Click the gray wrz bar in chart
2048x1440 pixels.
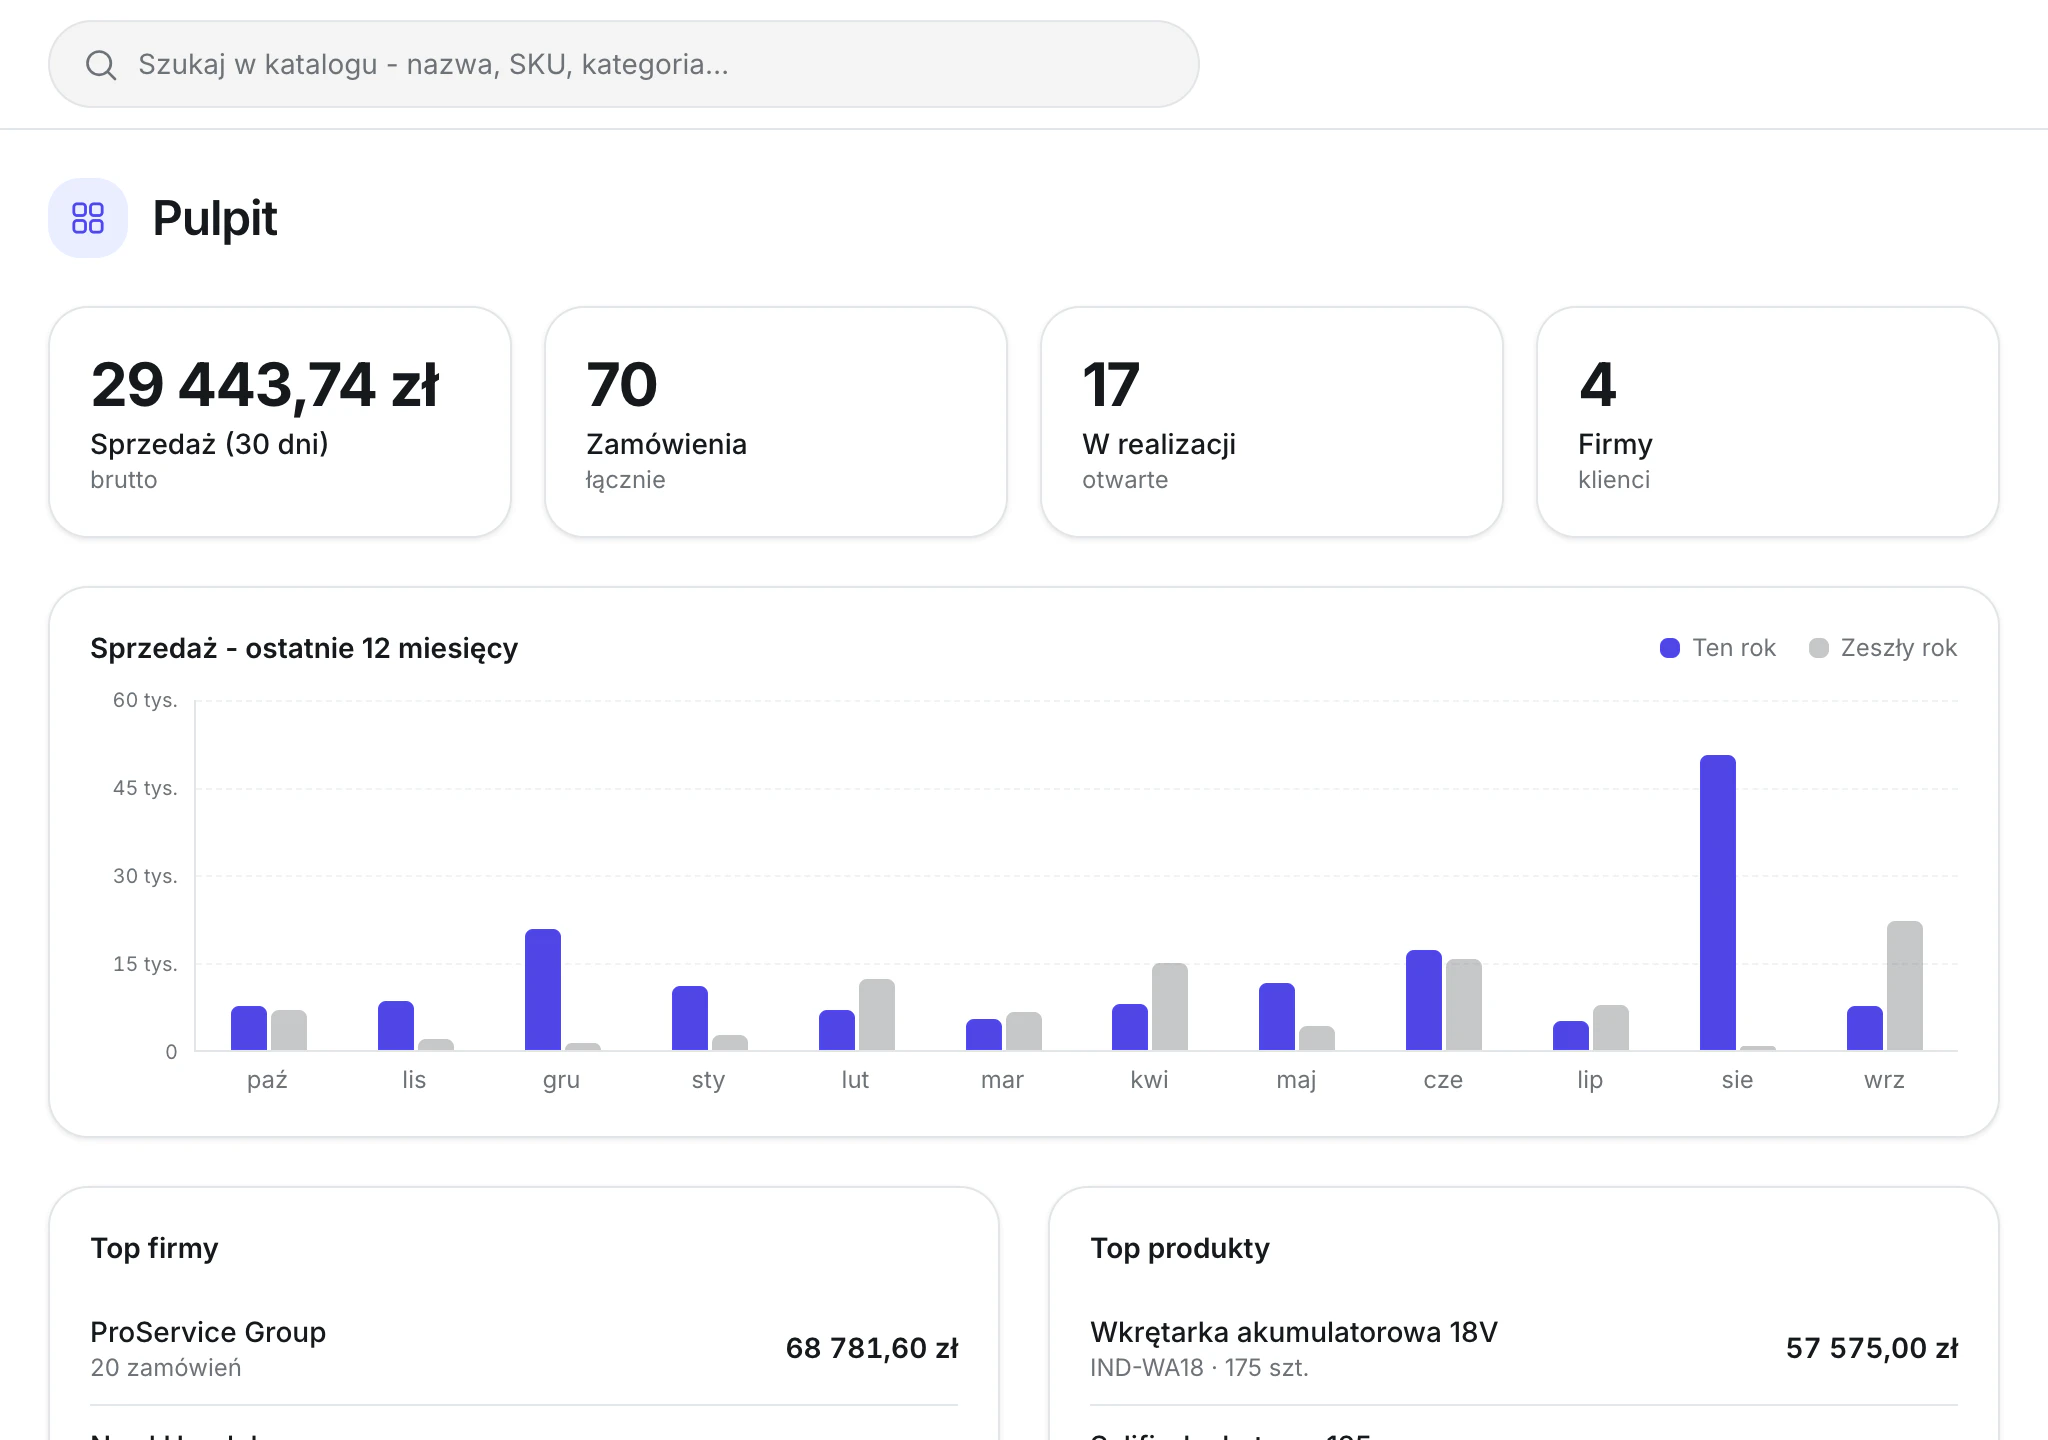pos(1905,986)
